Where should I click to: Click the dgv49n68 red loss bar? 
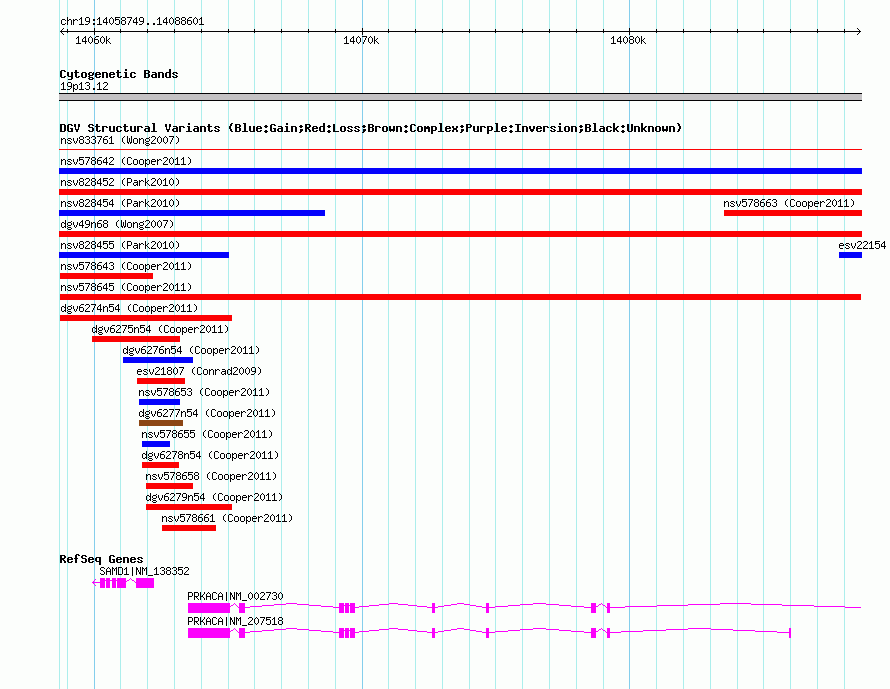[460, 234]
